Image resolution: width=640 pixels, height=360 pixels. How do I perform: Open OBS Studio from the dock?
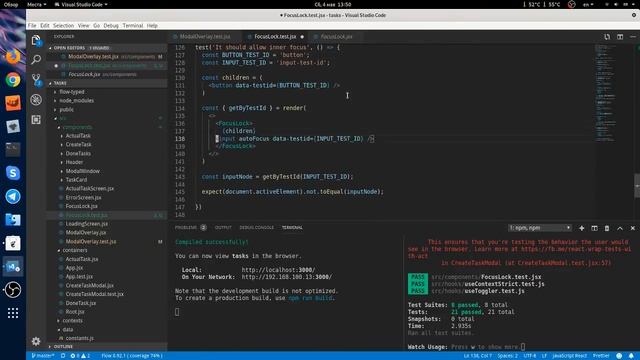(x=13, y=290)
